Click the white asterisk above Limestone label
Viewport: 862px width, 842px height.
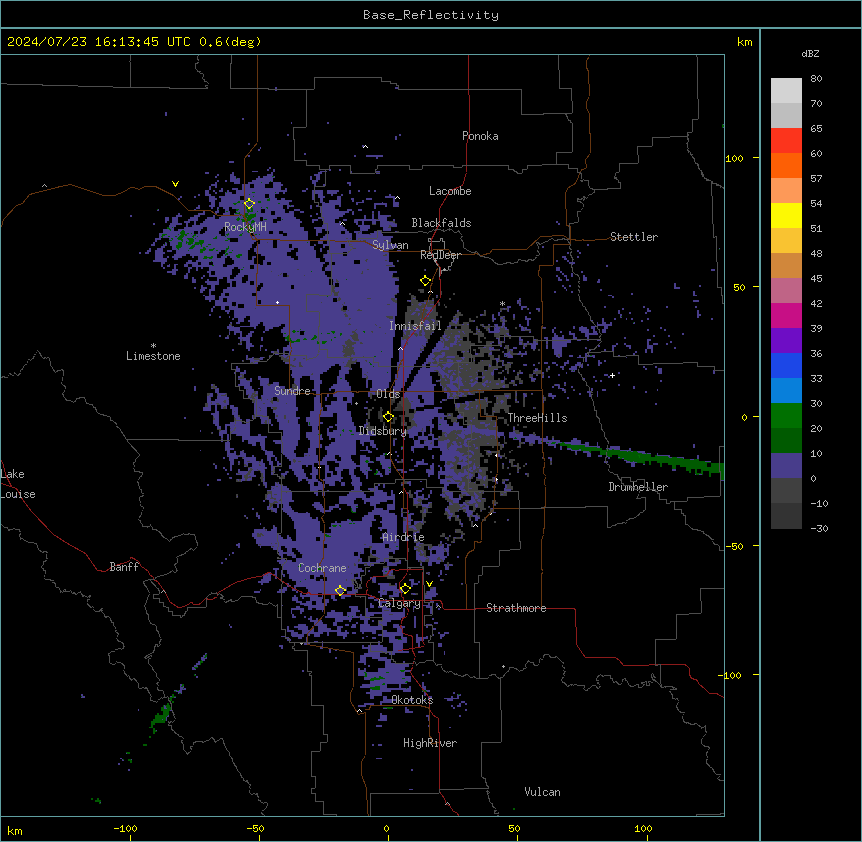tap(153, 346)
